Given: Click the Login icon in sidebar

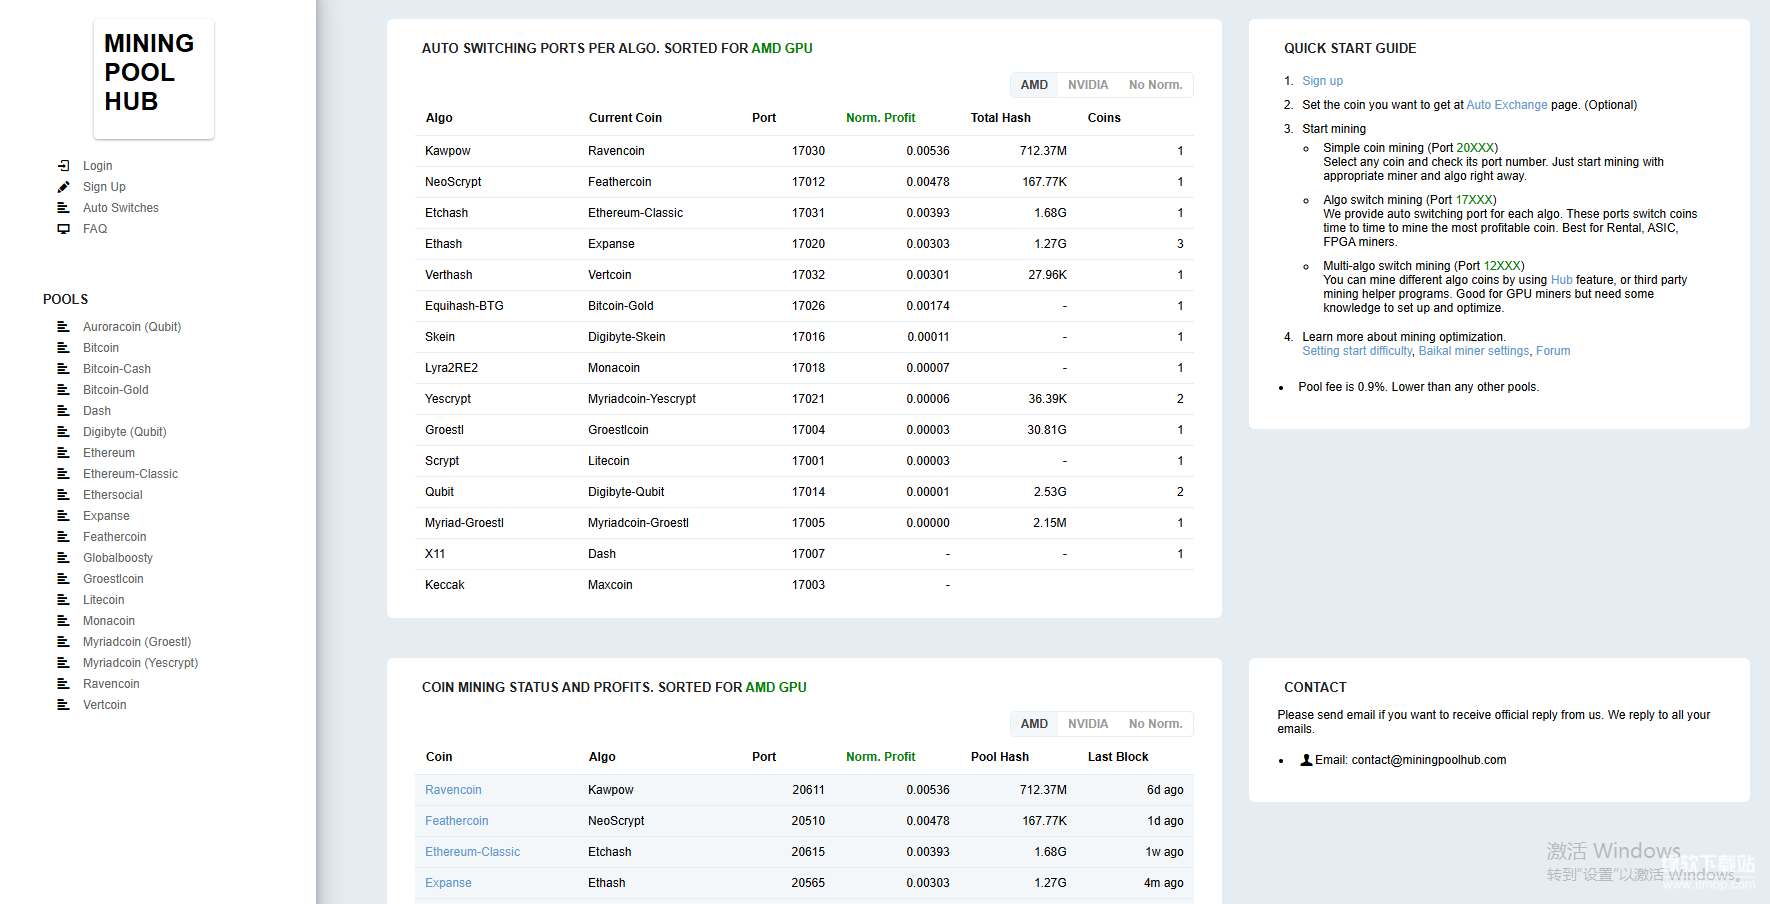Looking at the screenshot, I should [64, 166].
